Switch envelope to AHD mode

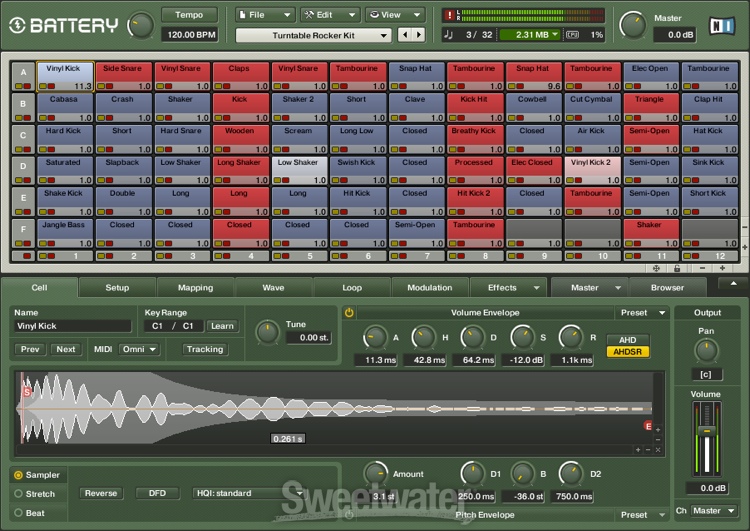point(628,340)
